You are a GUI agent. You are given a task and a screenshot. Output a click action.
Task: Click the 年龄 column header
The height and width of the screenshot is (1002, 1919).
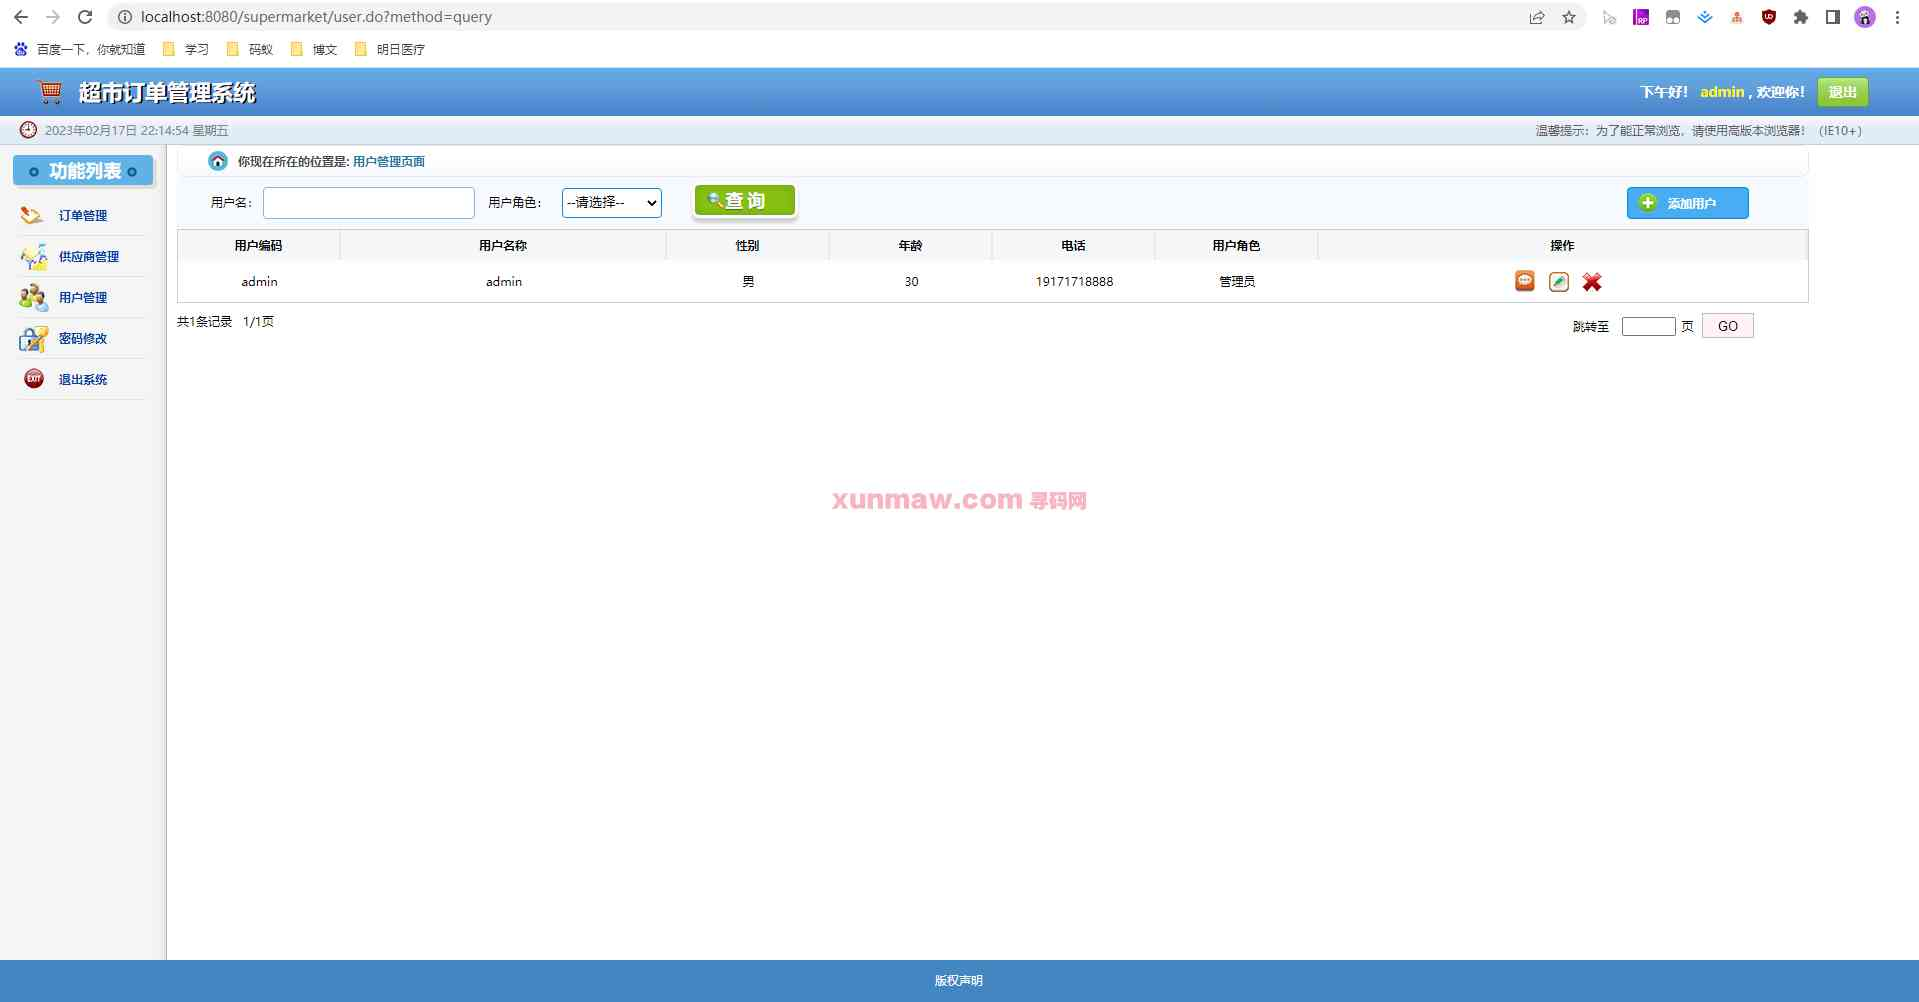click(x=911, y=246)
